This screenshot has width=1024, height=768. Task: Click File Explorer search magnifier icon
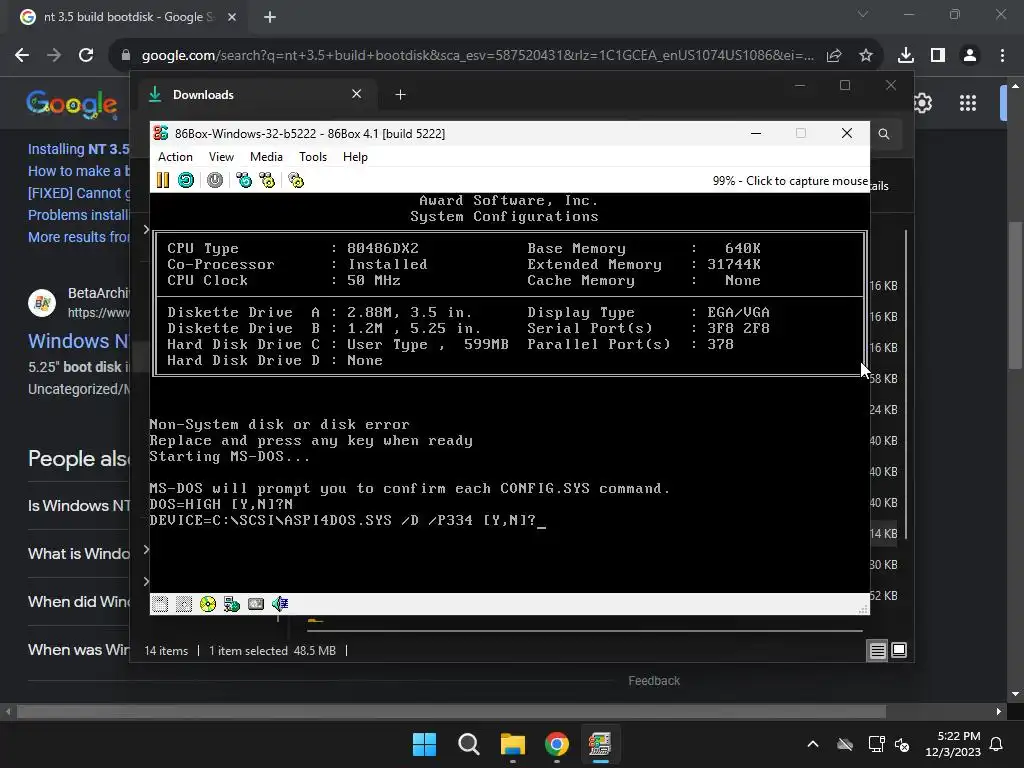click(x=884, y=134)
